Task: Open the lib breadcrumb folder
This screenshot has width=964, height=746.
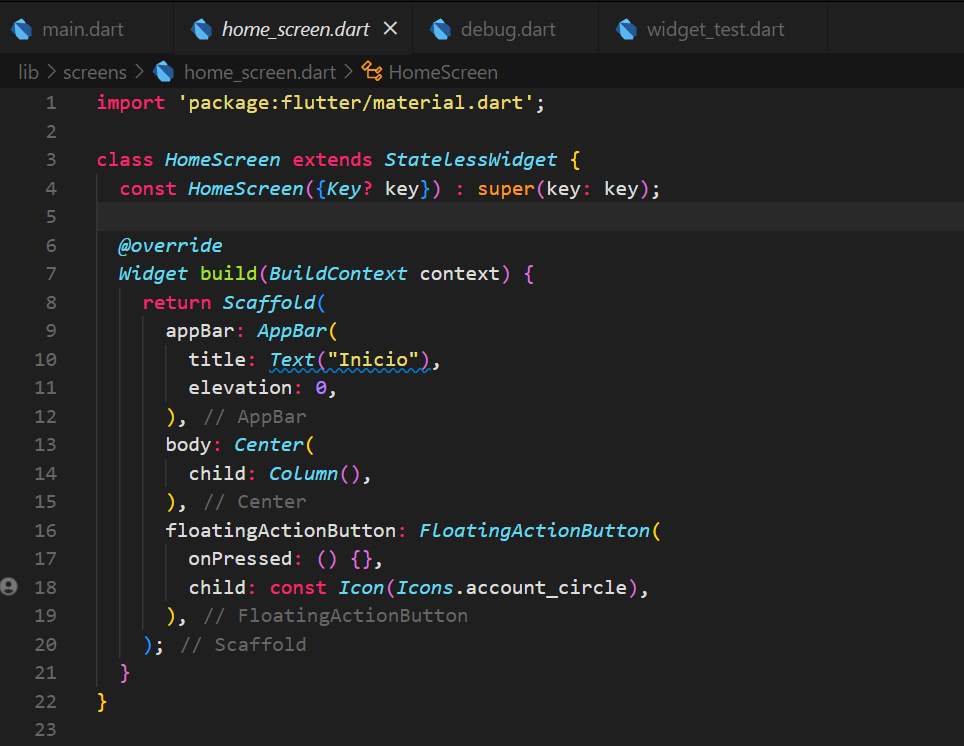Action: tap(28, 72)
